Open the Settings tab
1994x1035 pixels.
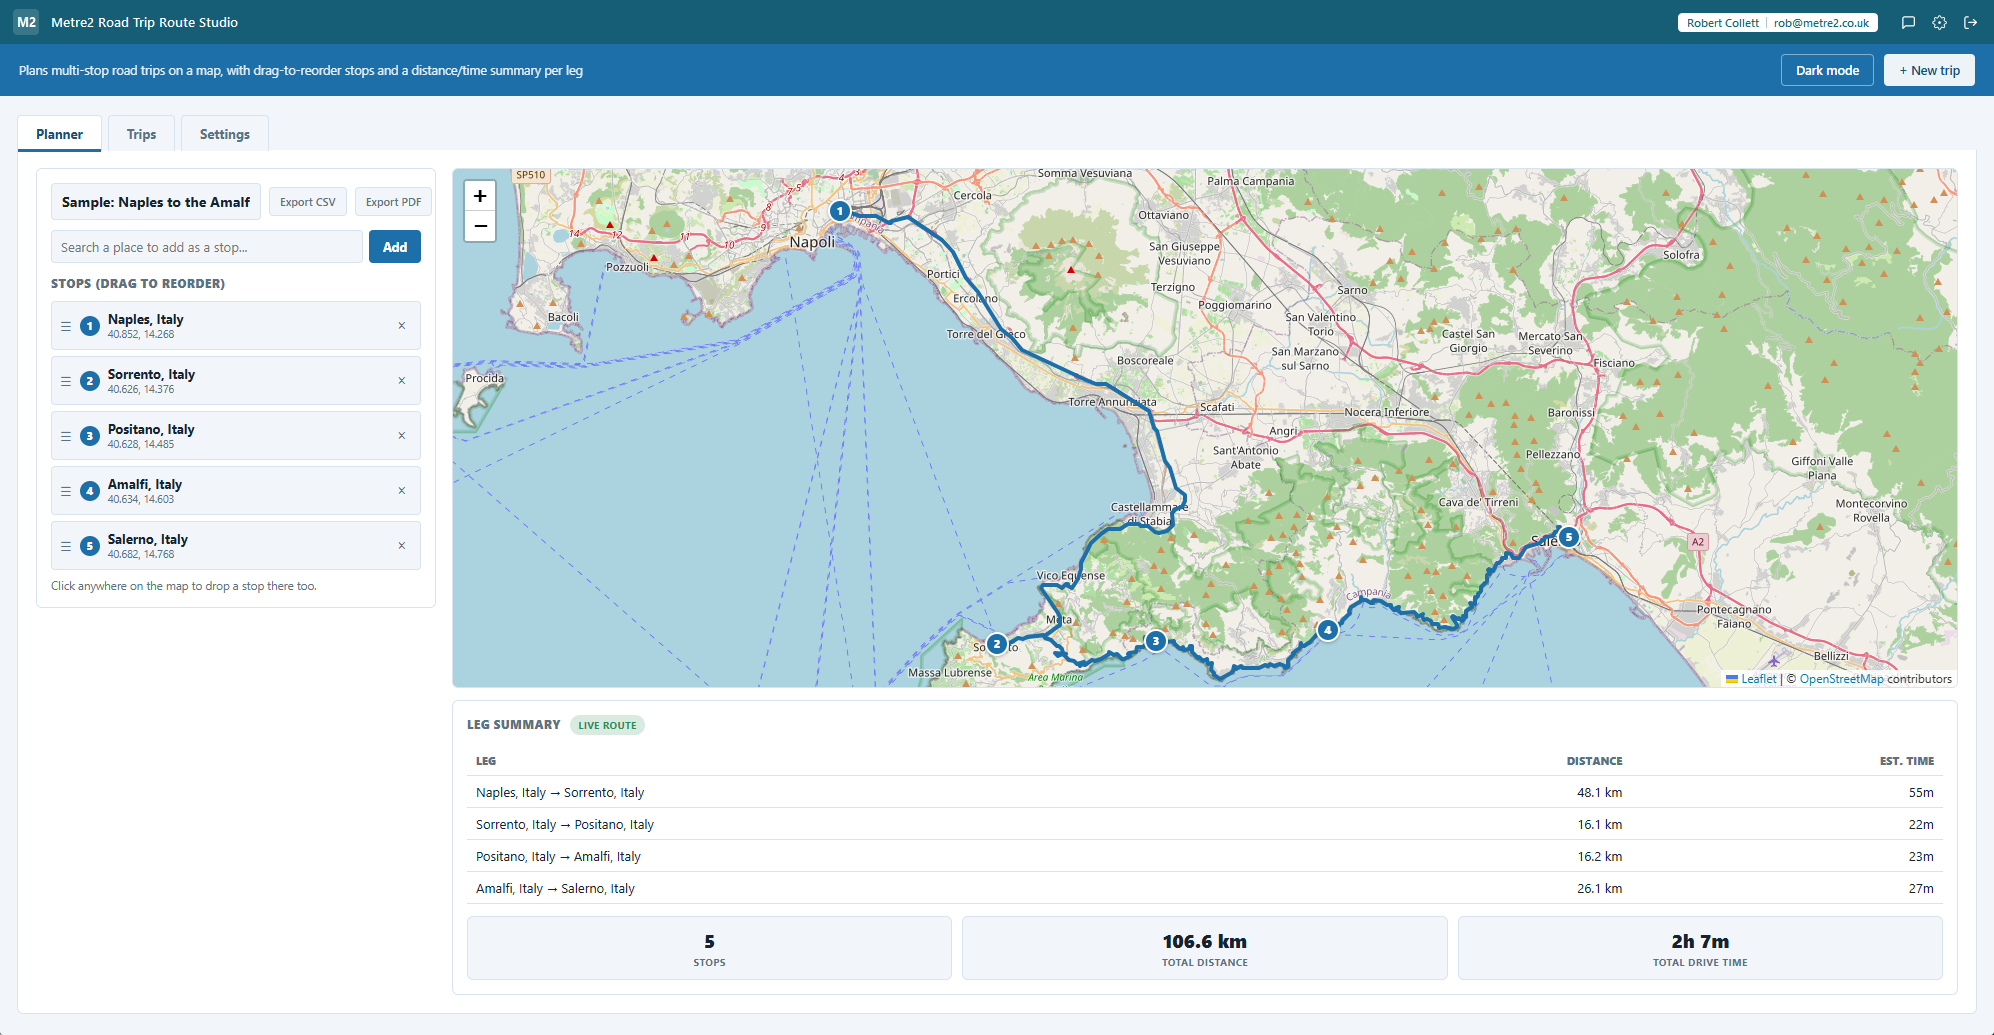(x=225, y=134)
